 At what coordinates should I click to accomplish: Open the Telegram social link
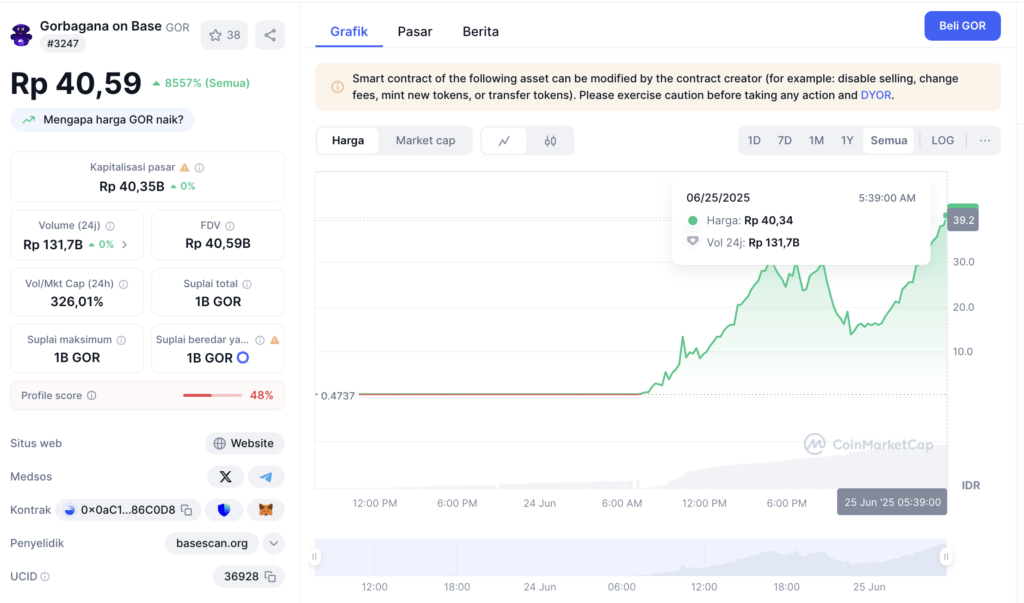coord(266,477)
